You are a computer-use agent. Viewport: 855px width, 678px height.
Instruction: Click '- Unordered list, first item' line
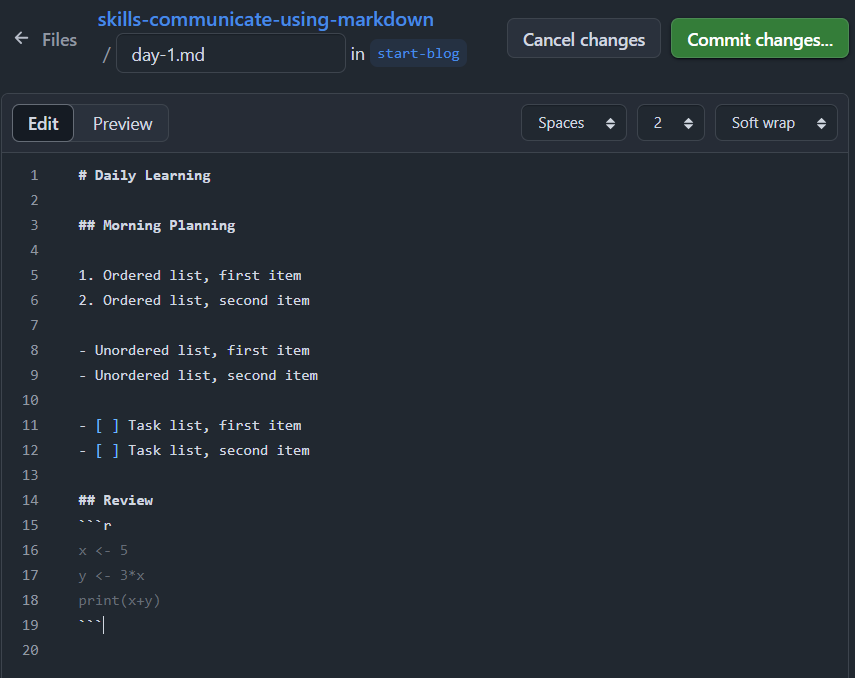pyautogui.click(x=194, y=350)
